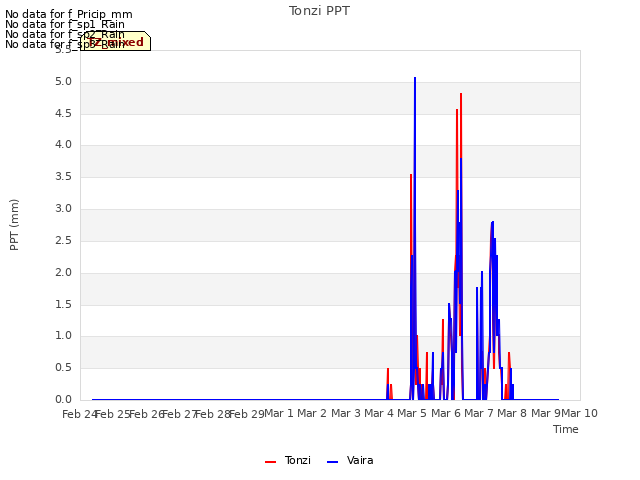Click the red Tonzi legend swatch
Image resolution: width=640 pixels, height=480 pixels.
(x=271, y=462)
